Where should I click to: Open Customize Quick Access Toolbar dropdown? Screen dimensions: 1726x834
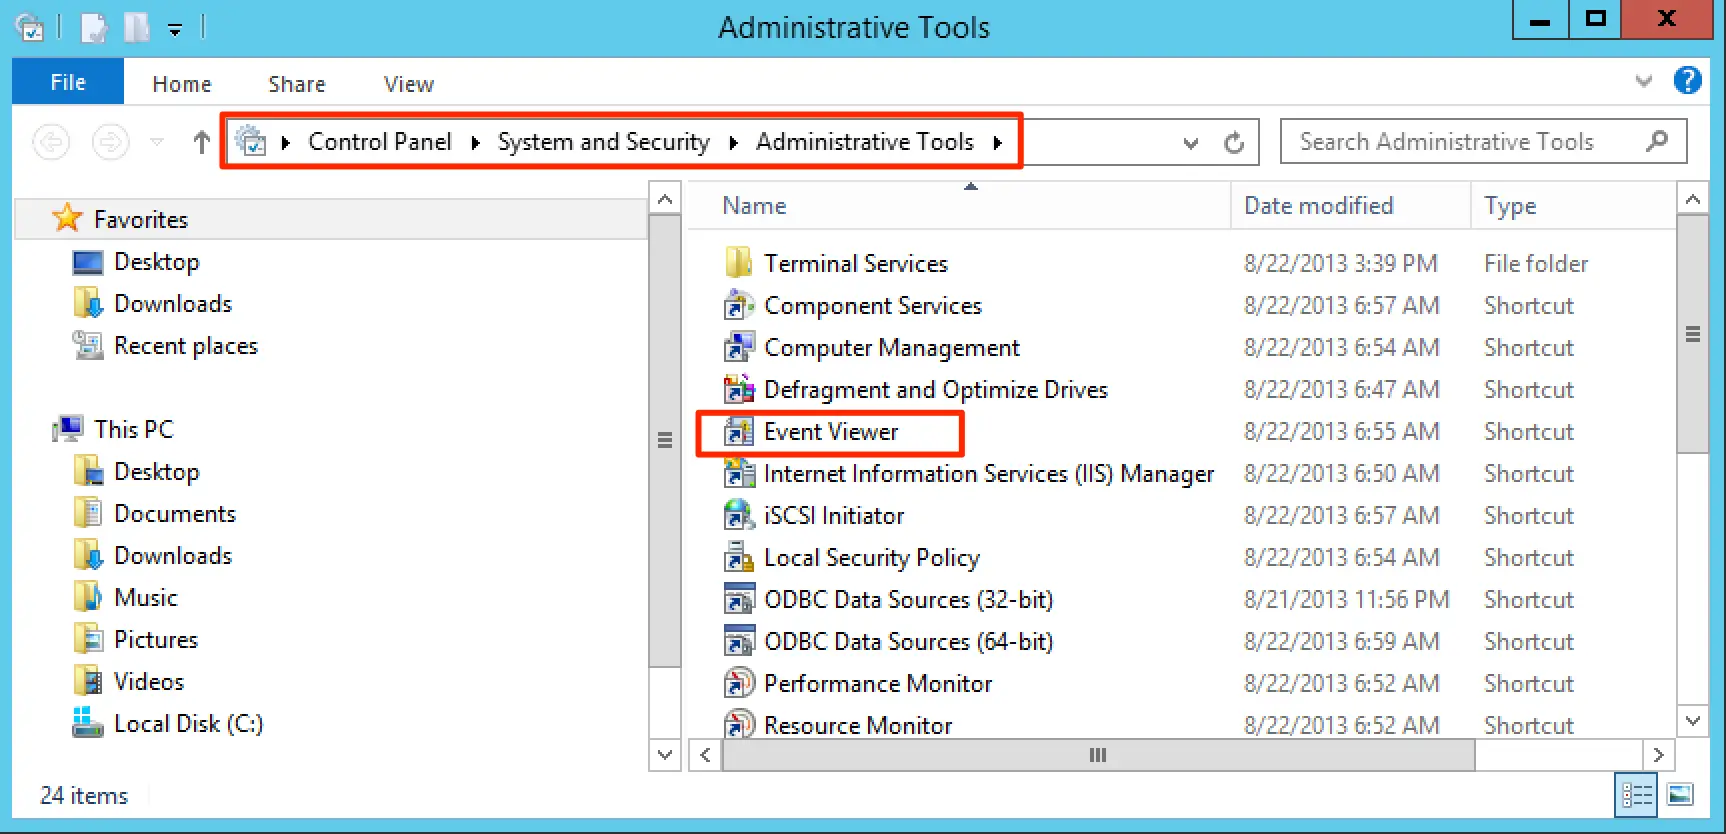(175, 30)
